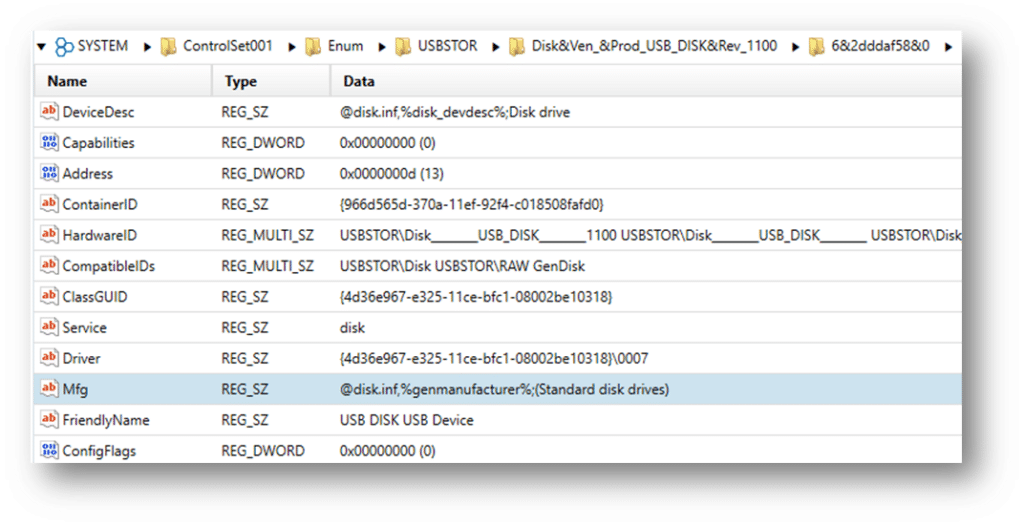Click REG_DWORD type in ConfigFlags row

tap(263, 451)
